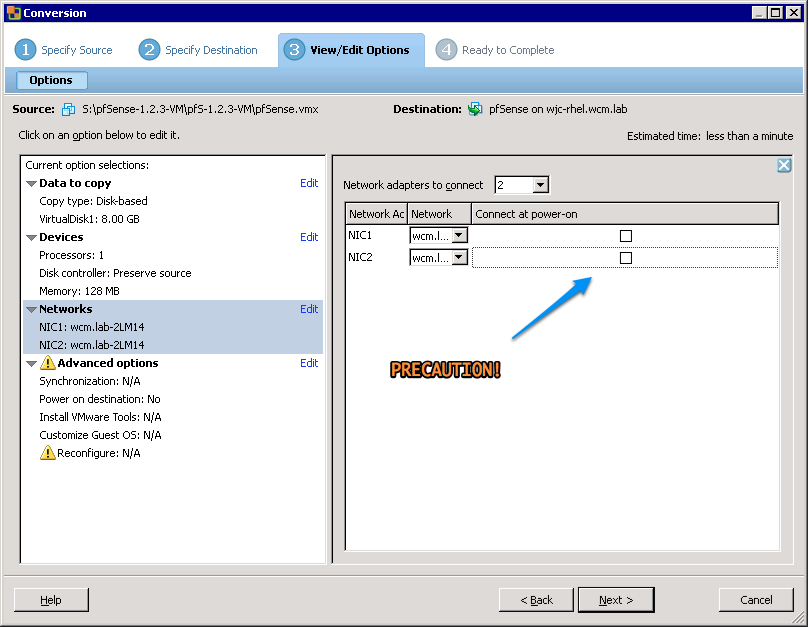Select Copy type: Disk-based row
The image size is (808, 627).
(93, 201)
